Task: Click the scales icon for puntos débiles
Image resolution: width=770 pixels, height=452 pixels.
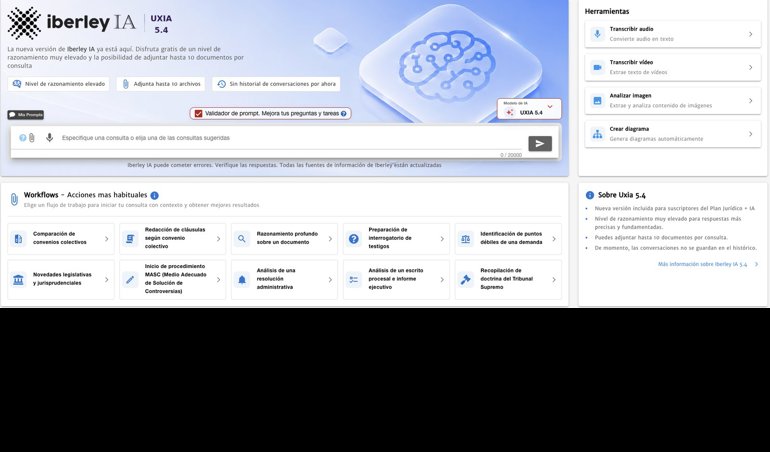Action: (466, 239)
